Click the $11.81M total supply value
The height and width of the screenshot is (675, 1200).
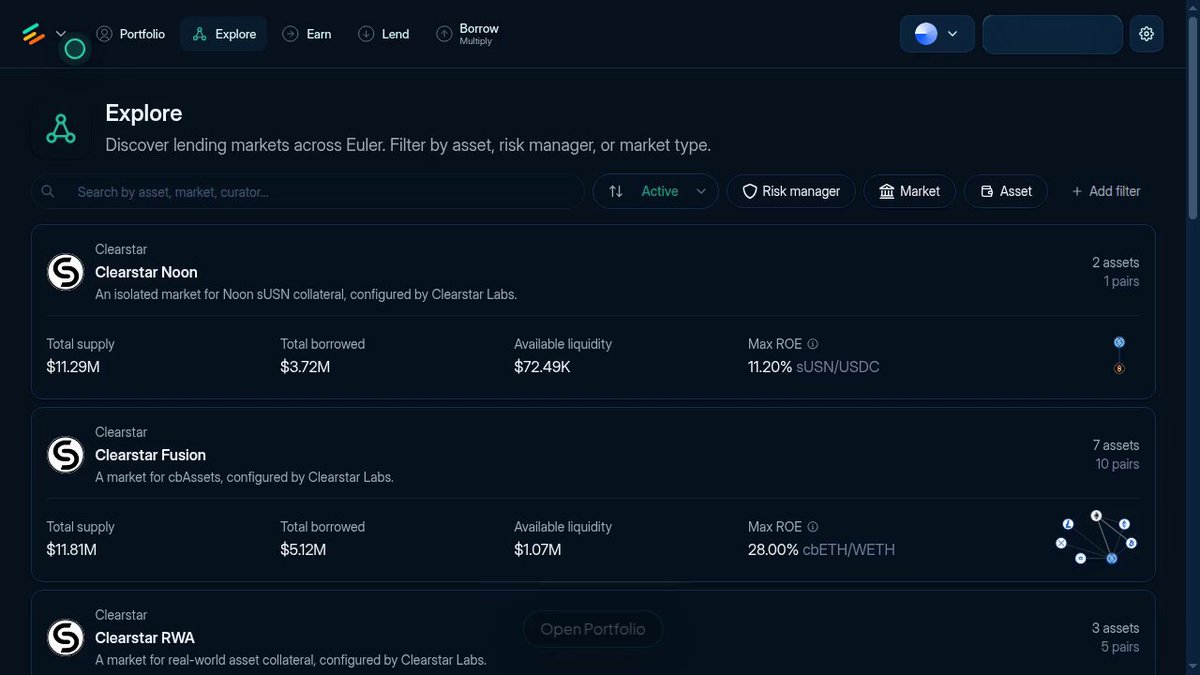coord(71,550)
